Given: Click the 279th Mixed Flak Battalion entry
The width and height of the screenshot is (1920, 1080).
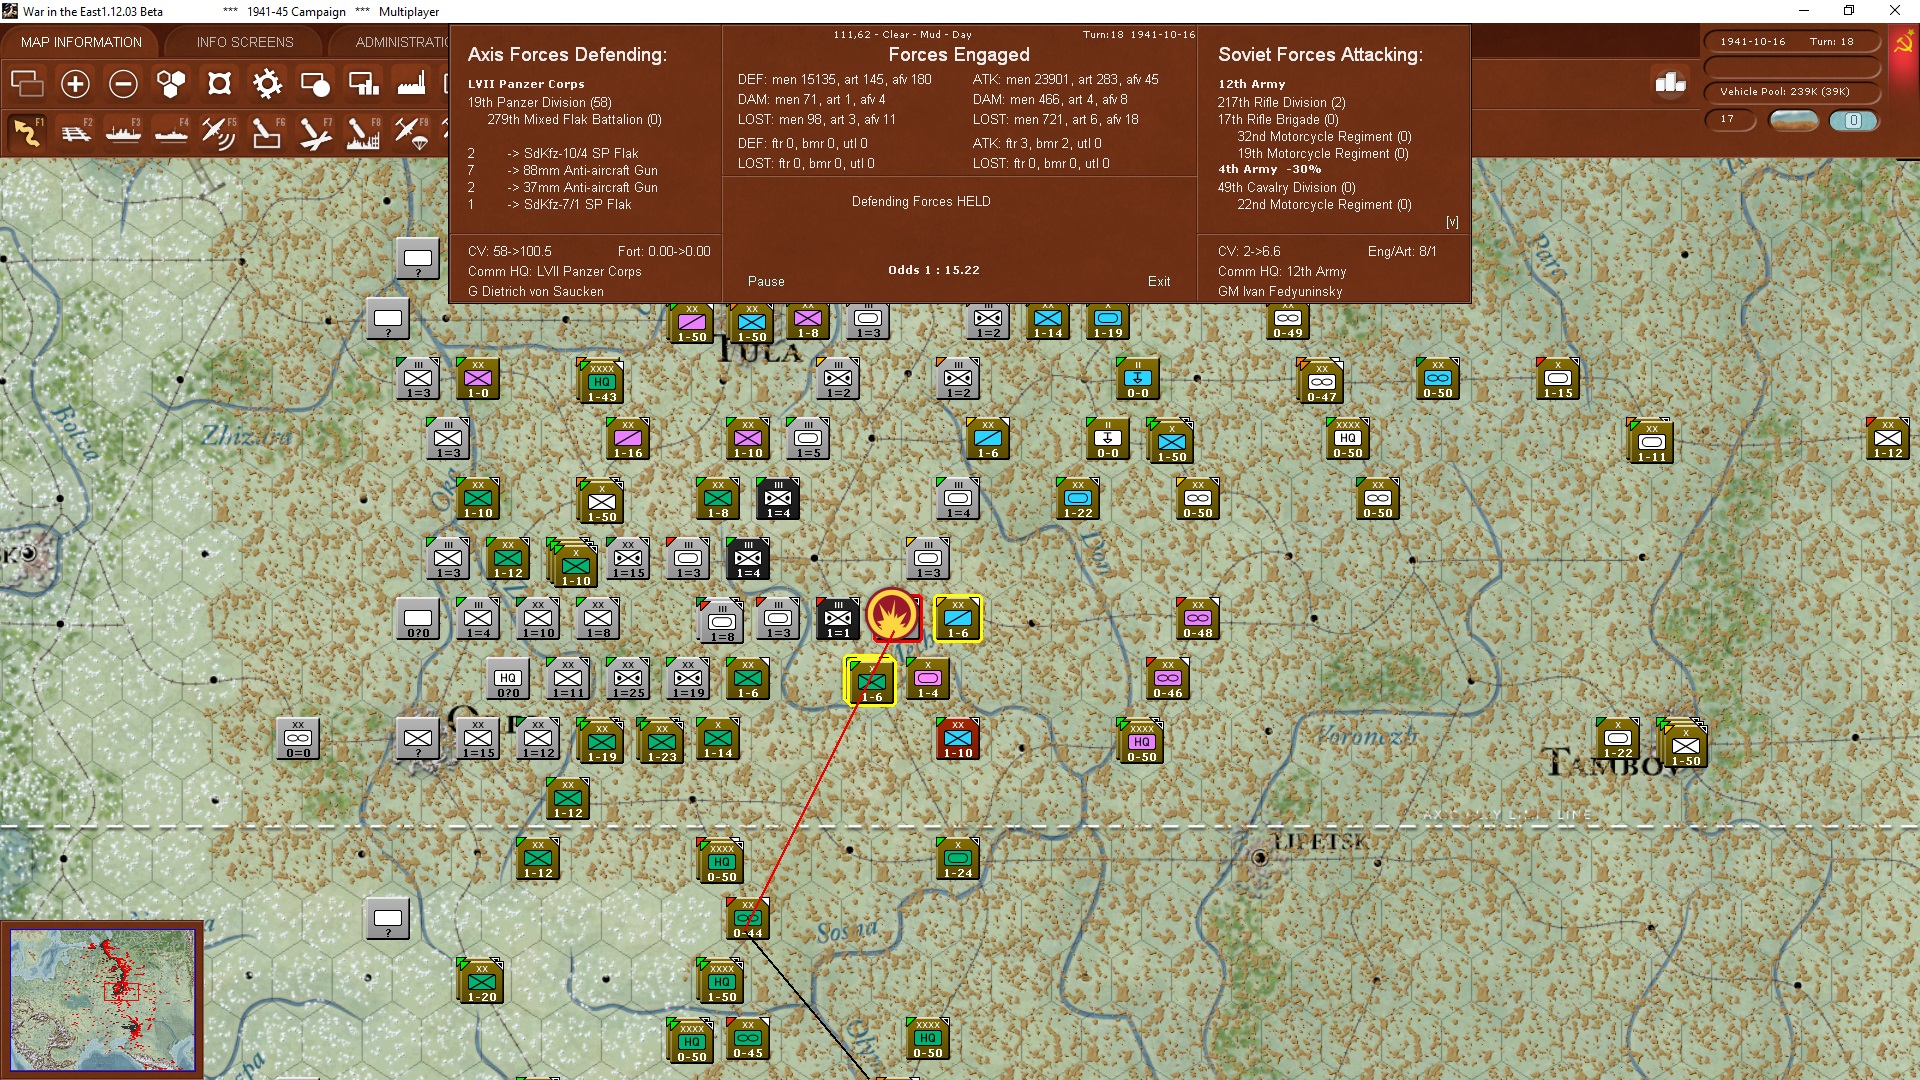Looking at the screenshot, I should [575, 119].
